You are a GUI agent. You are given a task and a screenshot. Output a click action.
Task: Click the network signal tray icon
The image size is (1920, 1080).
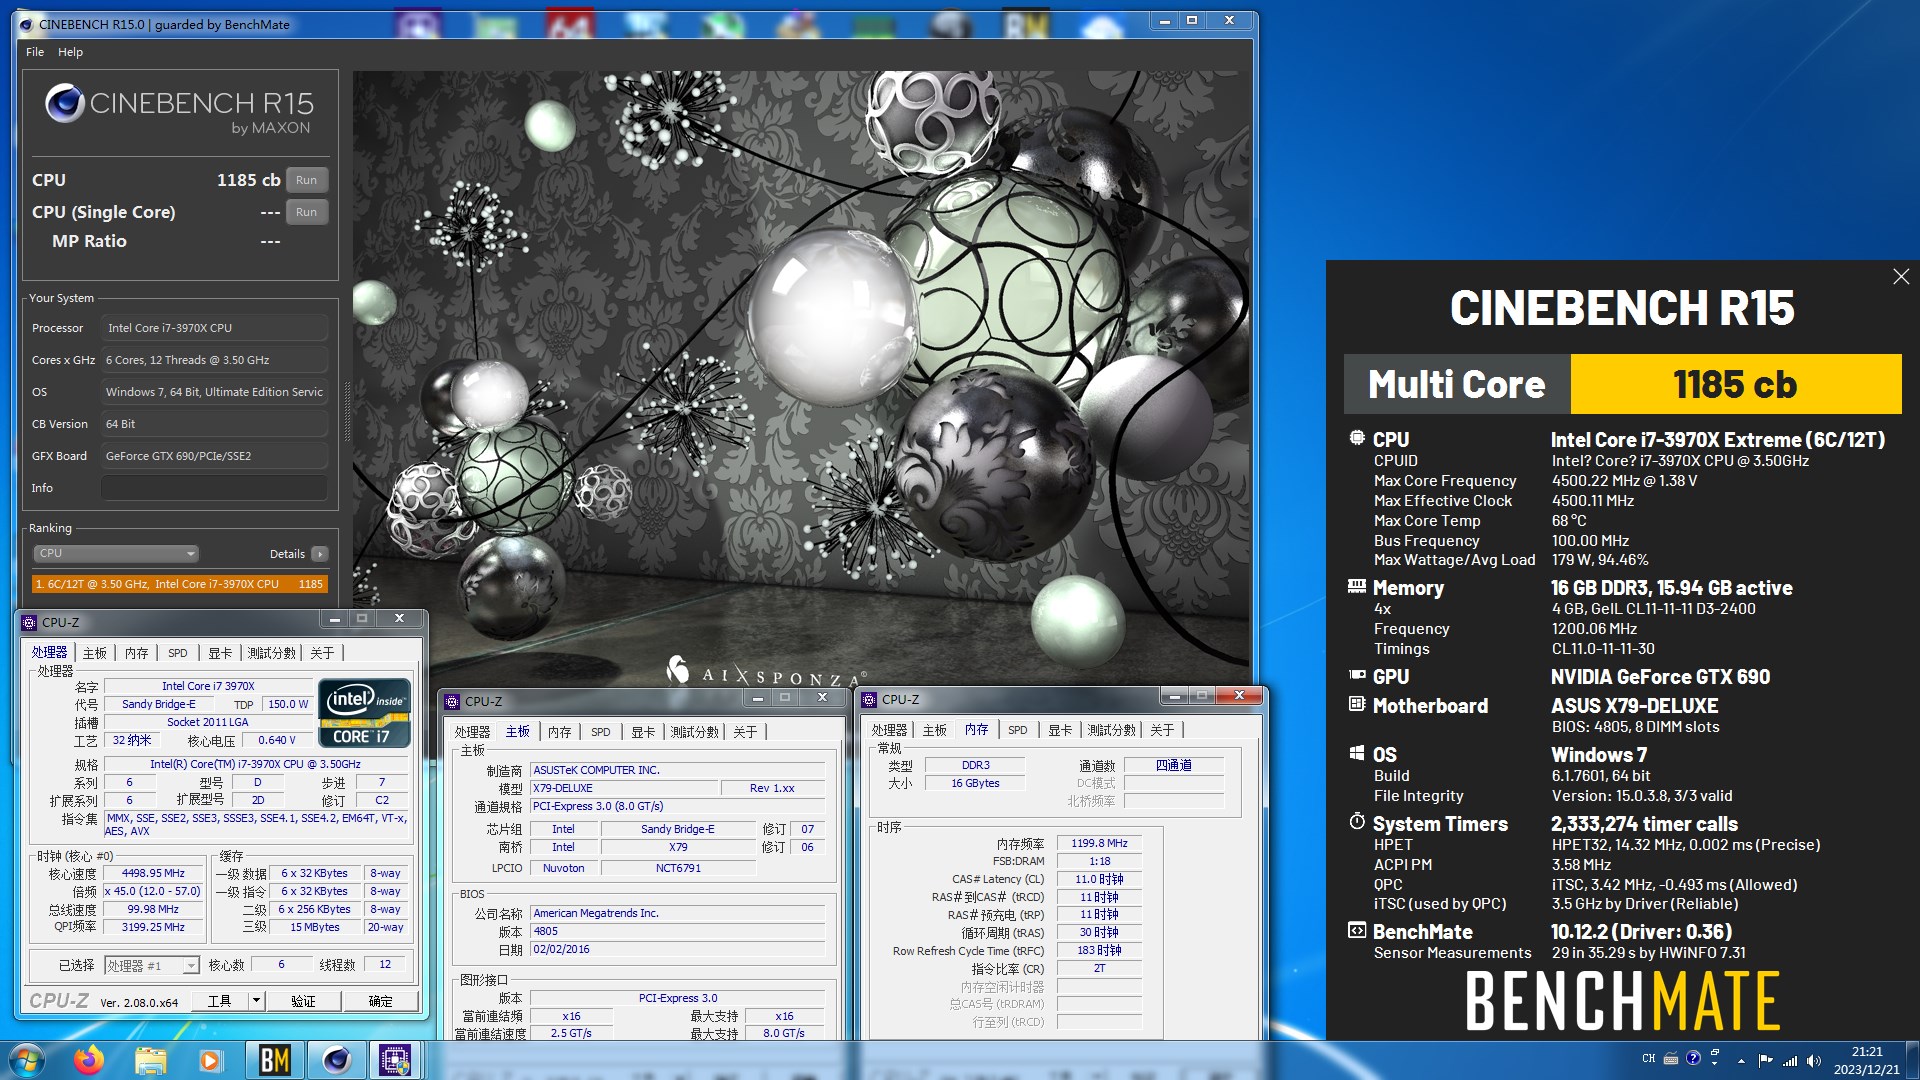pos(1790,1060)
